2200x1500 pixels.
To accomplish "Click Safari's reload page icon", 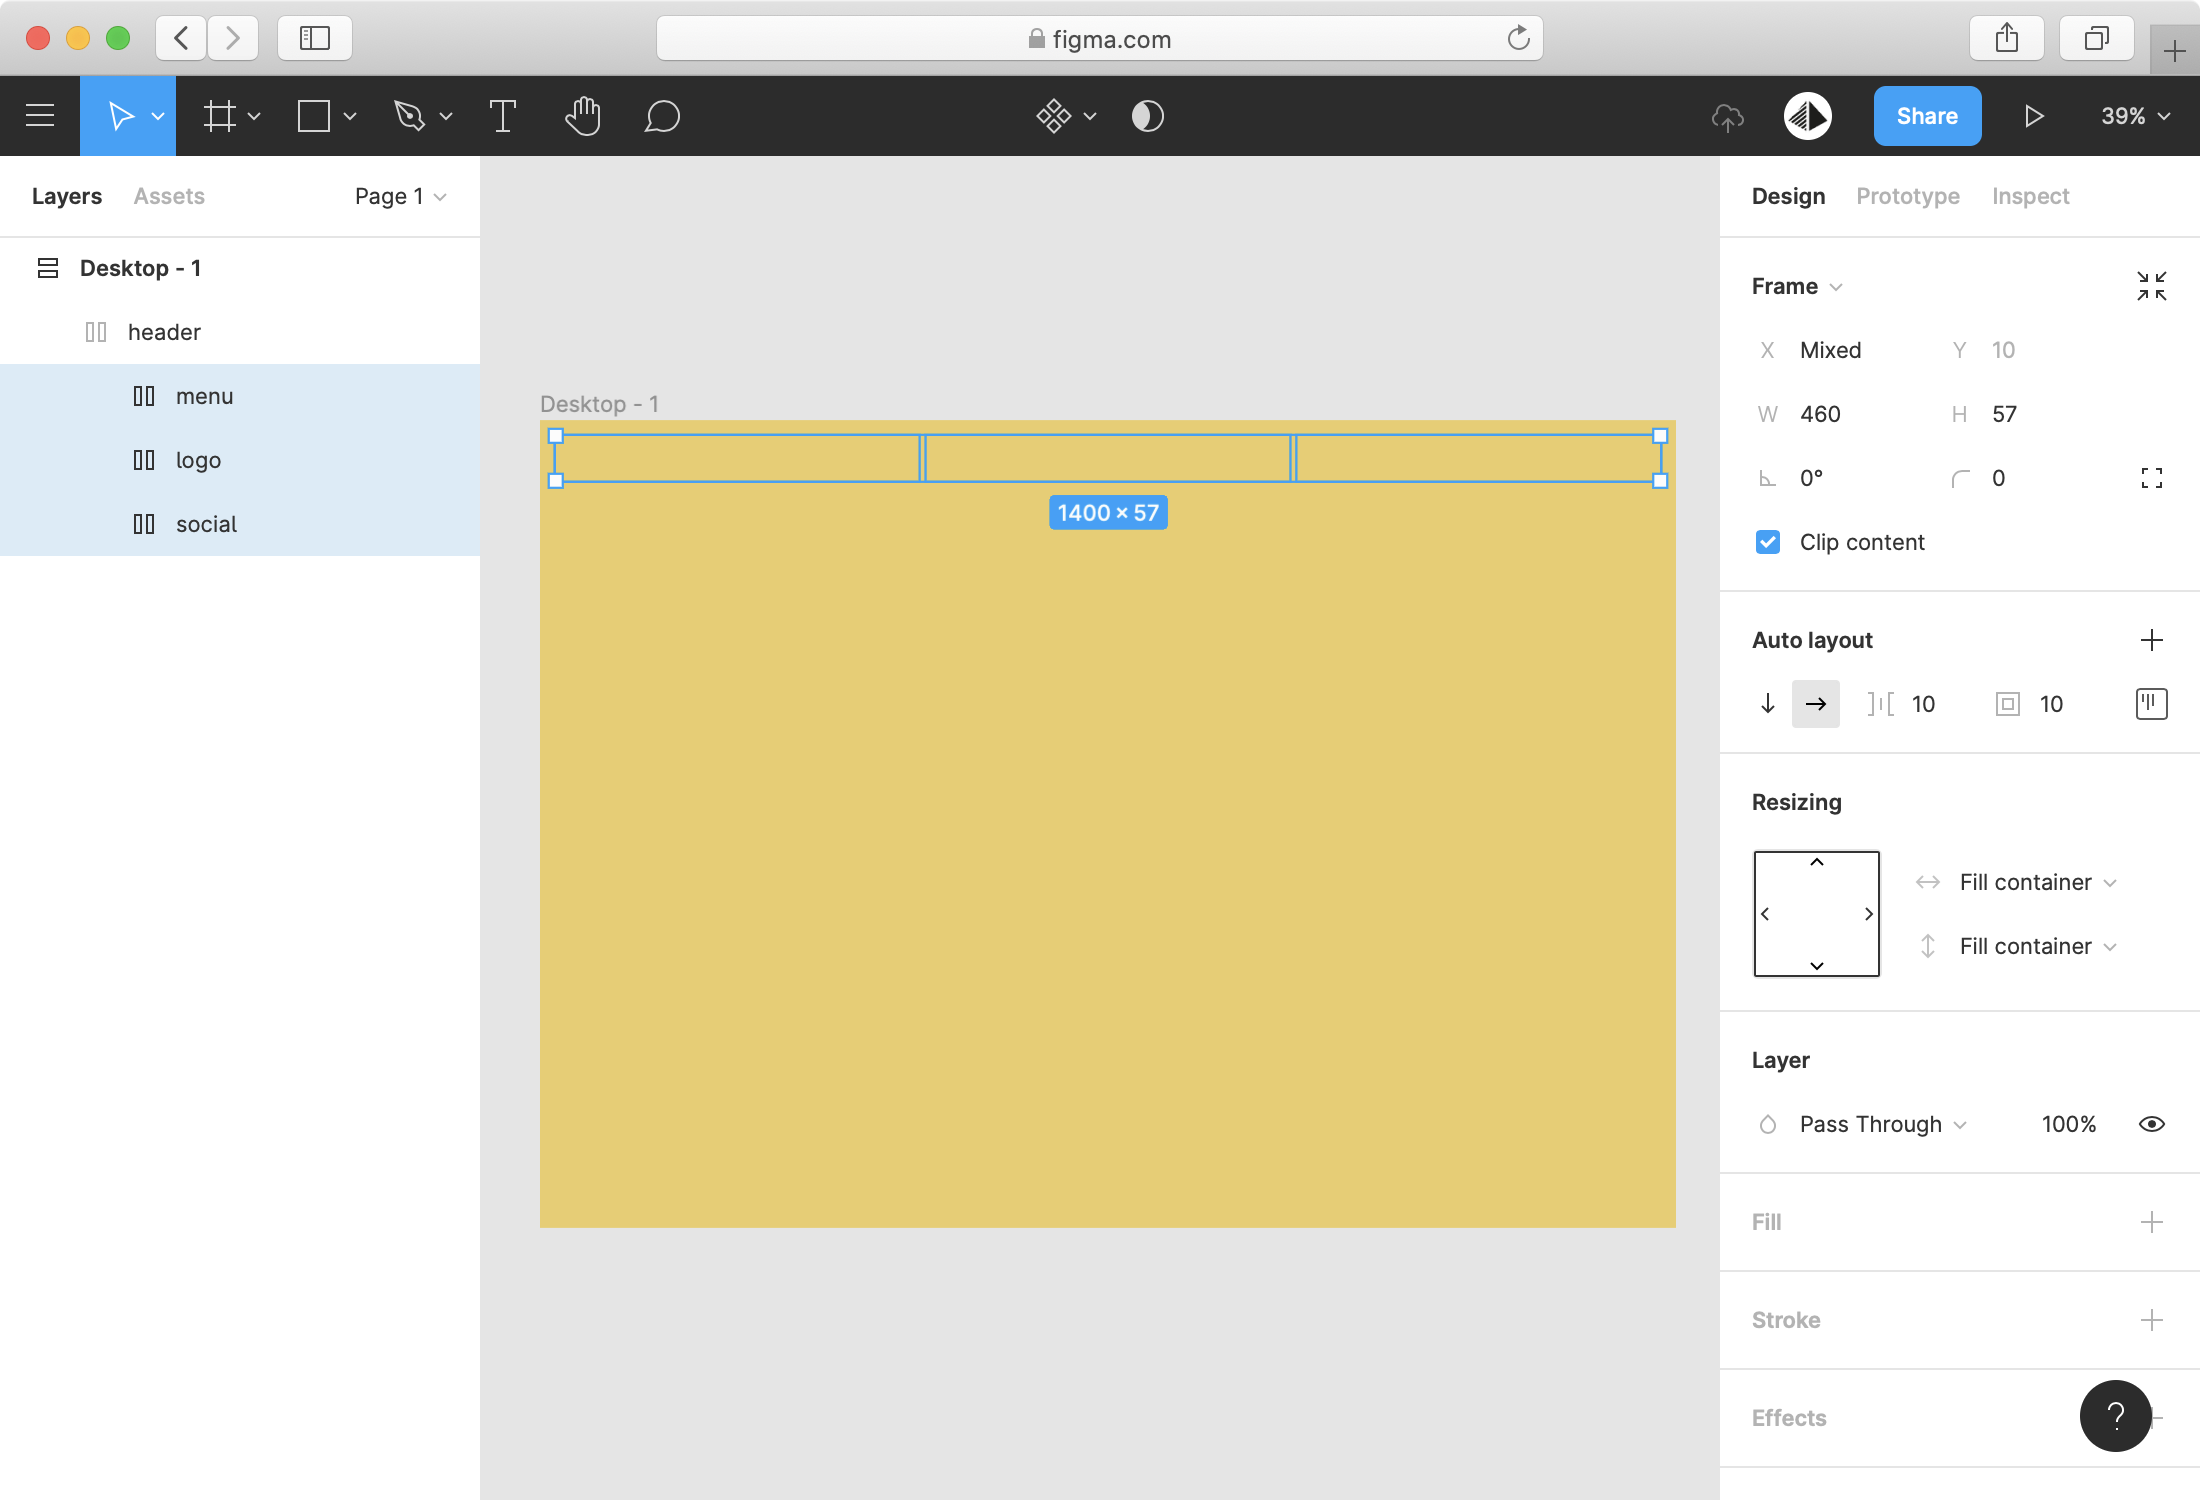I will click(x=1518, y=38).
